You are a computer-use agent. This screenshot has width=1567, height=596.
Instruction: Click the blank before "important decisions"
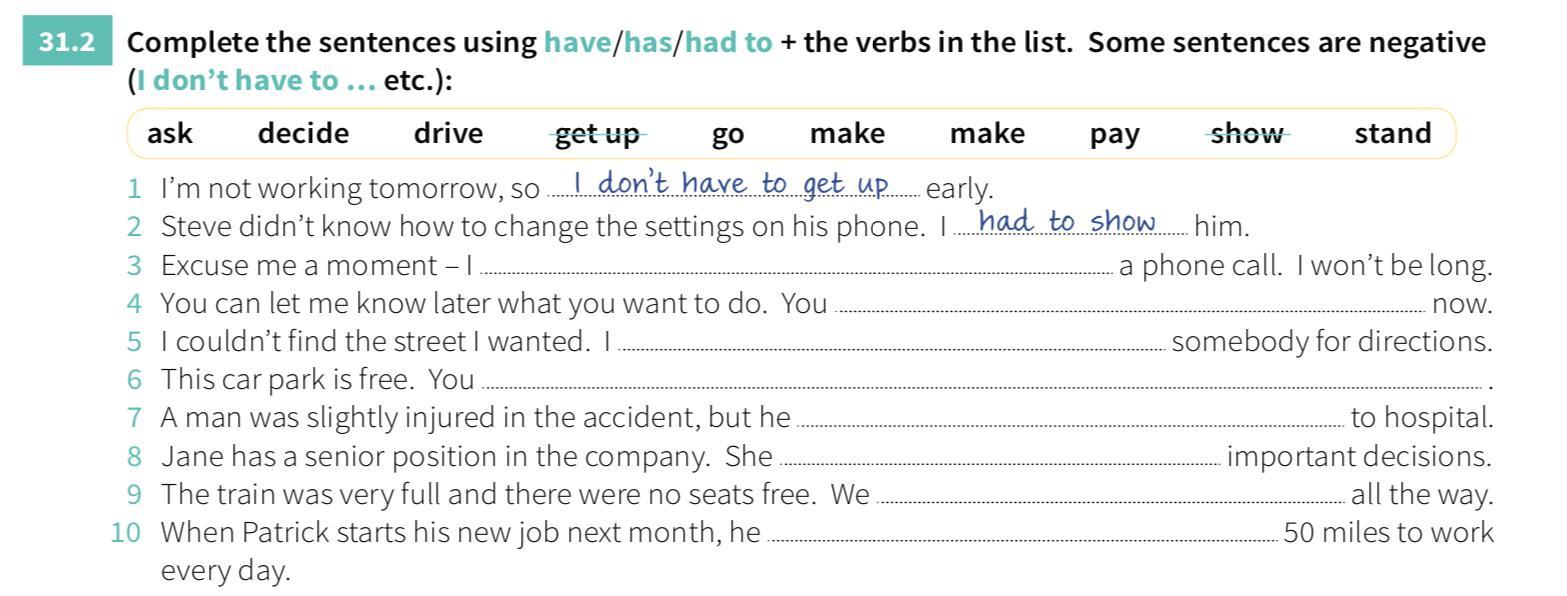pyautogui.click(x=998, y=458)
